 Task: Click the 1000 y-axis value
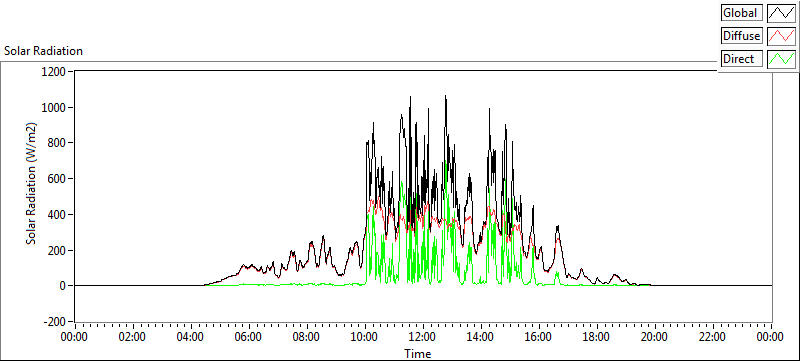(x=55, y=107)
